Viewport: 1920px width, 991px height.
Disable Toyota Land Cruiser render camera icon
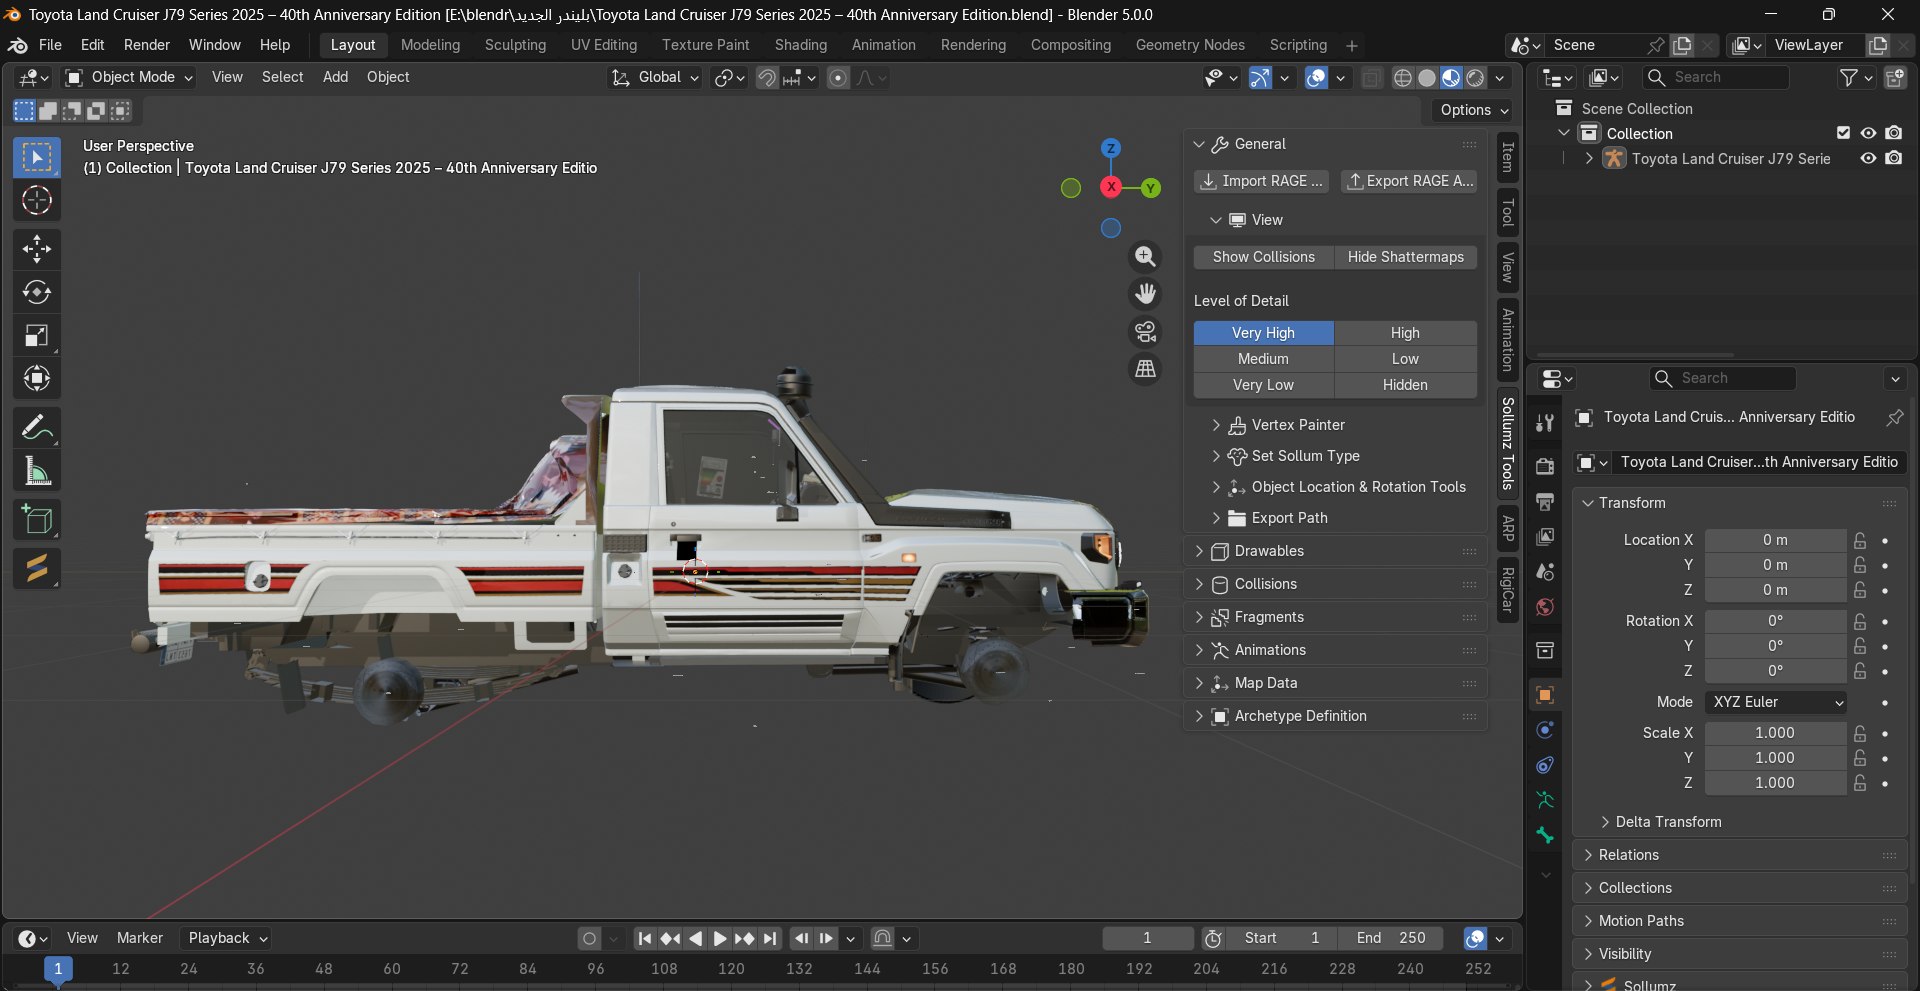pyautogui.click(x=1894, y=158)
